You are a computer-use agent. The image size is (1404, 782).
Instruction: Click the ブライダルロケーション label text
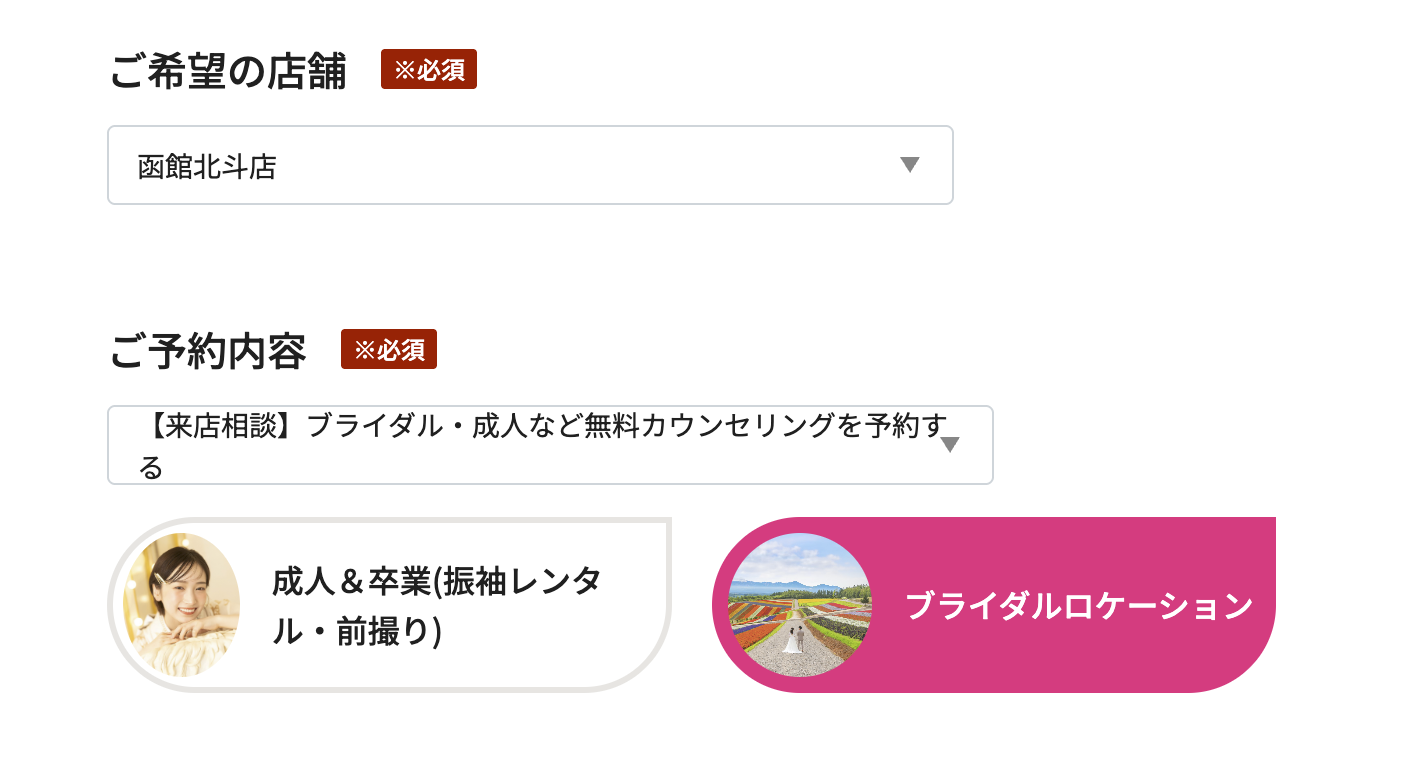(1078, 606)
